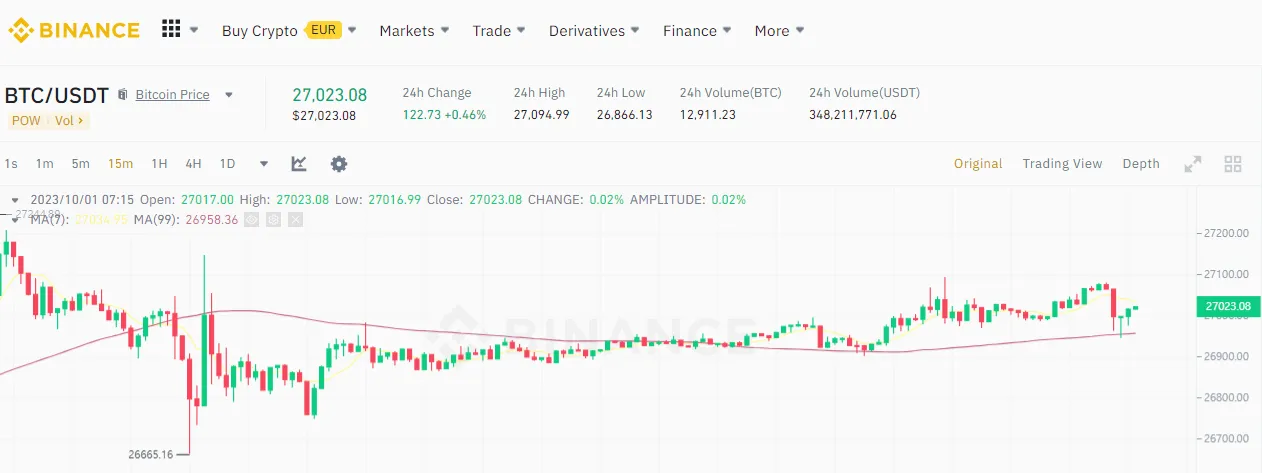Open the multi-chart grid layout icon
This screenshot has height=473, width=1262.
click(x=1232, y=164)
